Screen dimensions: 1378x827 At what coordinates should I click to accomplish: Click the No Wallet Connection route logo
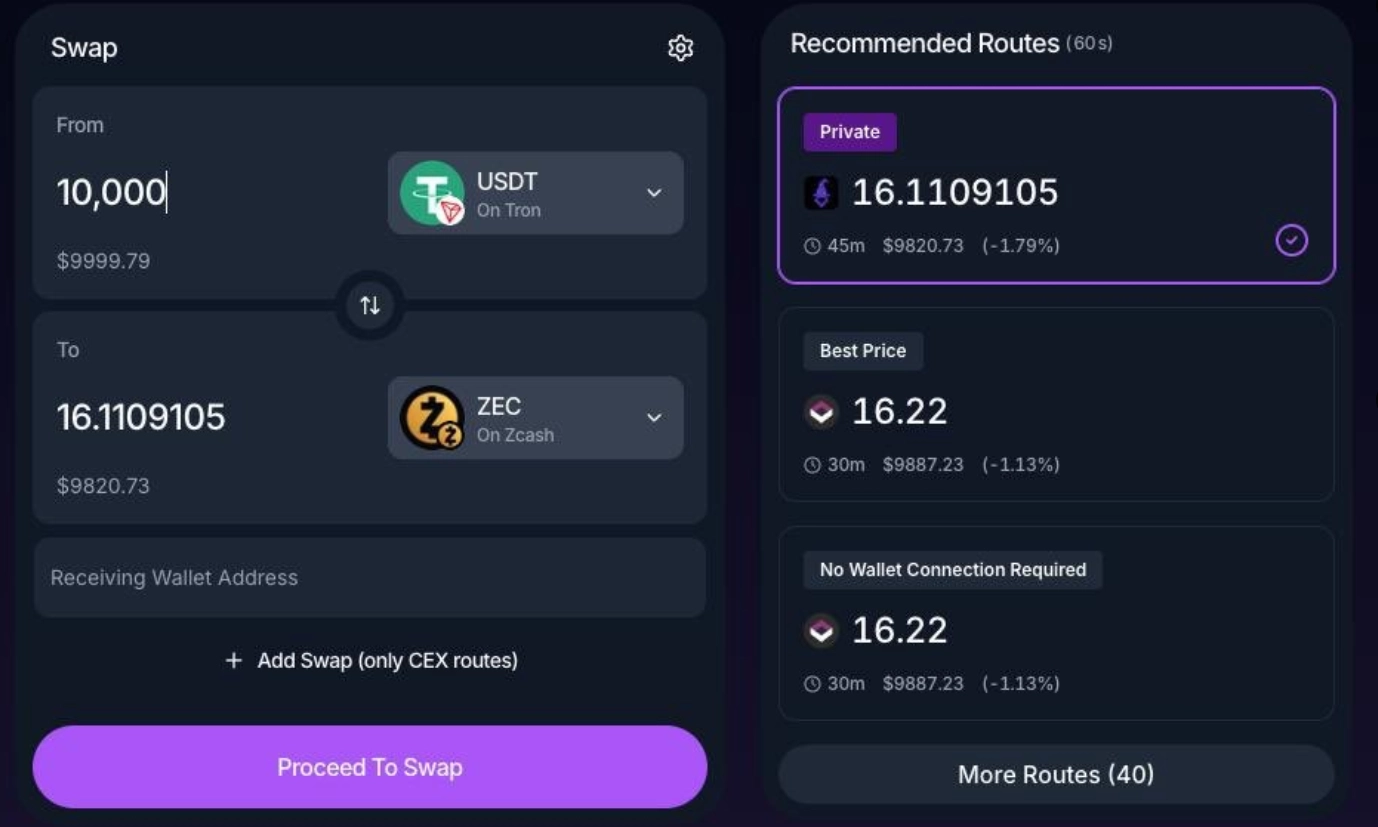click(x=821, y=630)
